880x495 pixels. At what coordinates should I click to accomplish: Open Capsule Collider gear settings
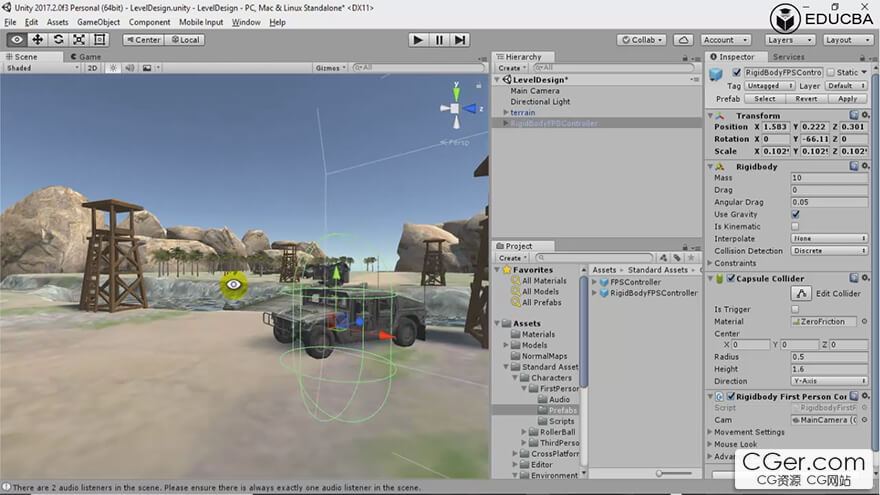[865, 278]
